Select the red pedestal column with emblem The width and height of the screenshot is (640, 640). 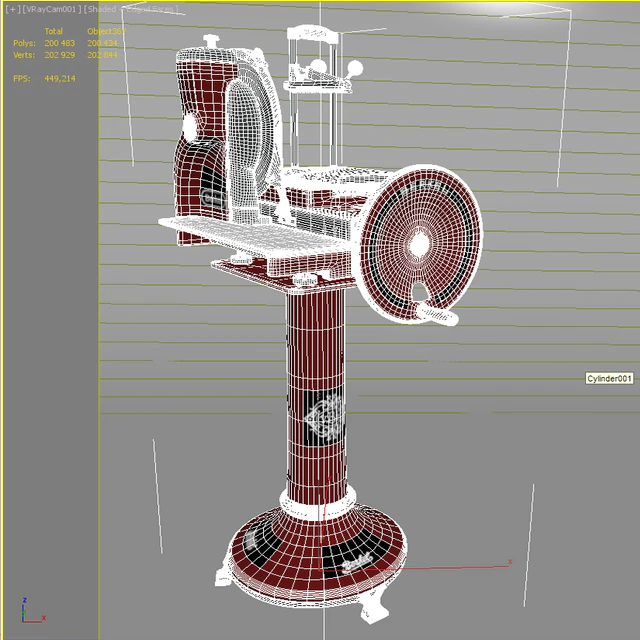coord(316,394)
